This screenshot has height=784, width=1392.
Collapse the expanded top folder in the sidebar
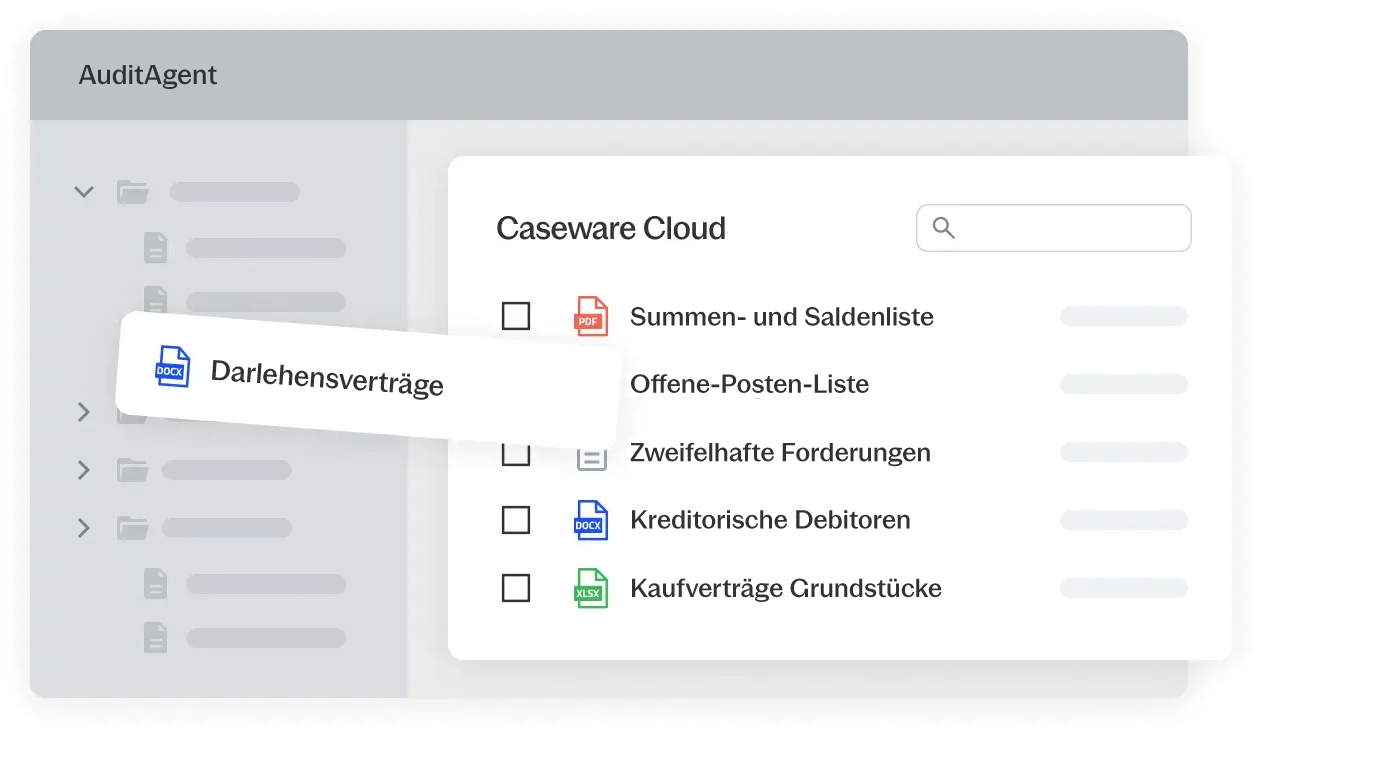click(x=84, y=192)
